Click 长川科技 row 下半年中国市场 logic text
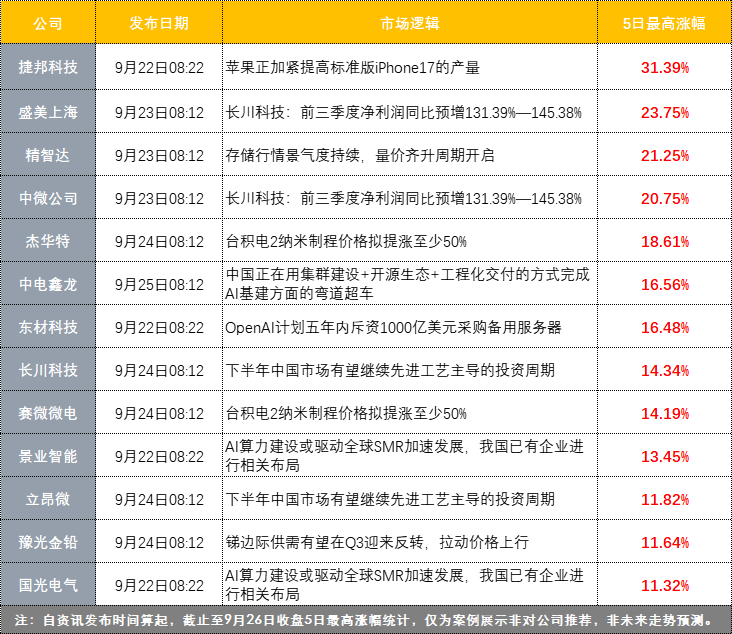Viewport: 732px width, 634px height. [x=390, y=370]
